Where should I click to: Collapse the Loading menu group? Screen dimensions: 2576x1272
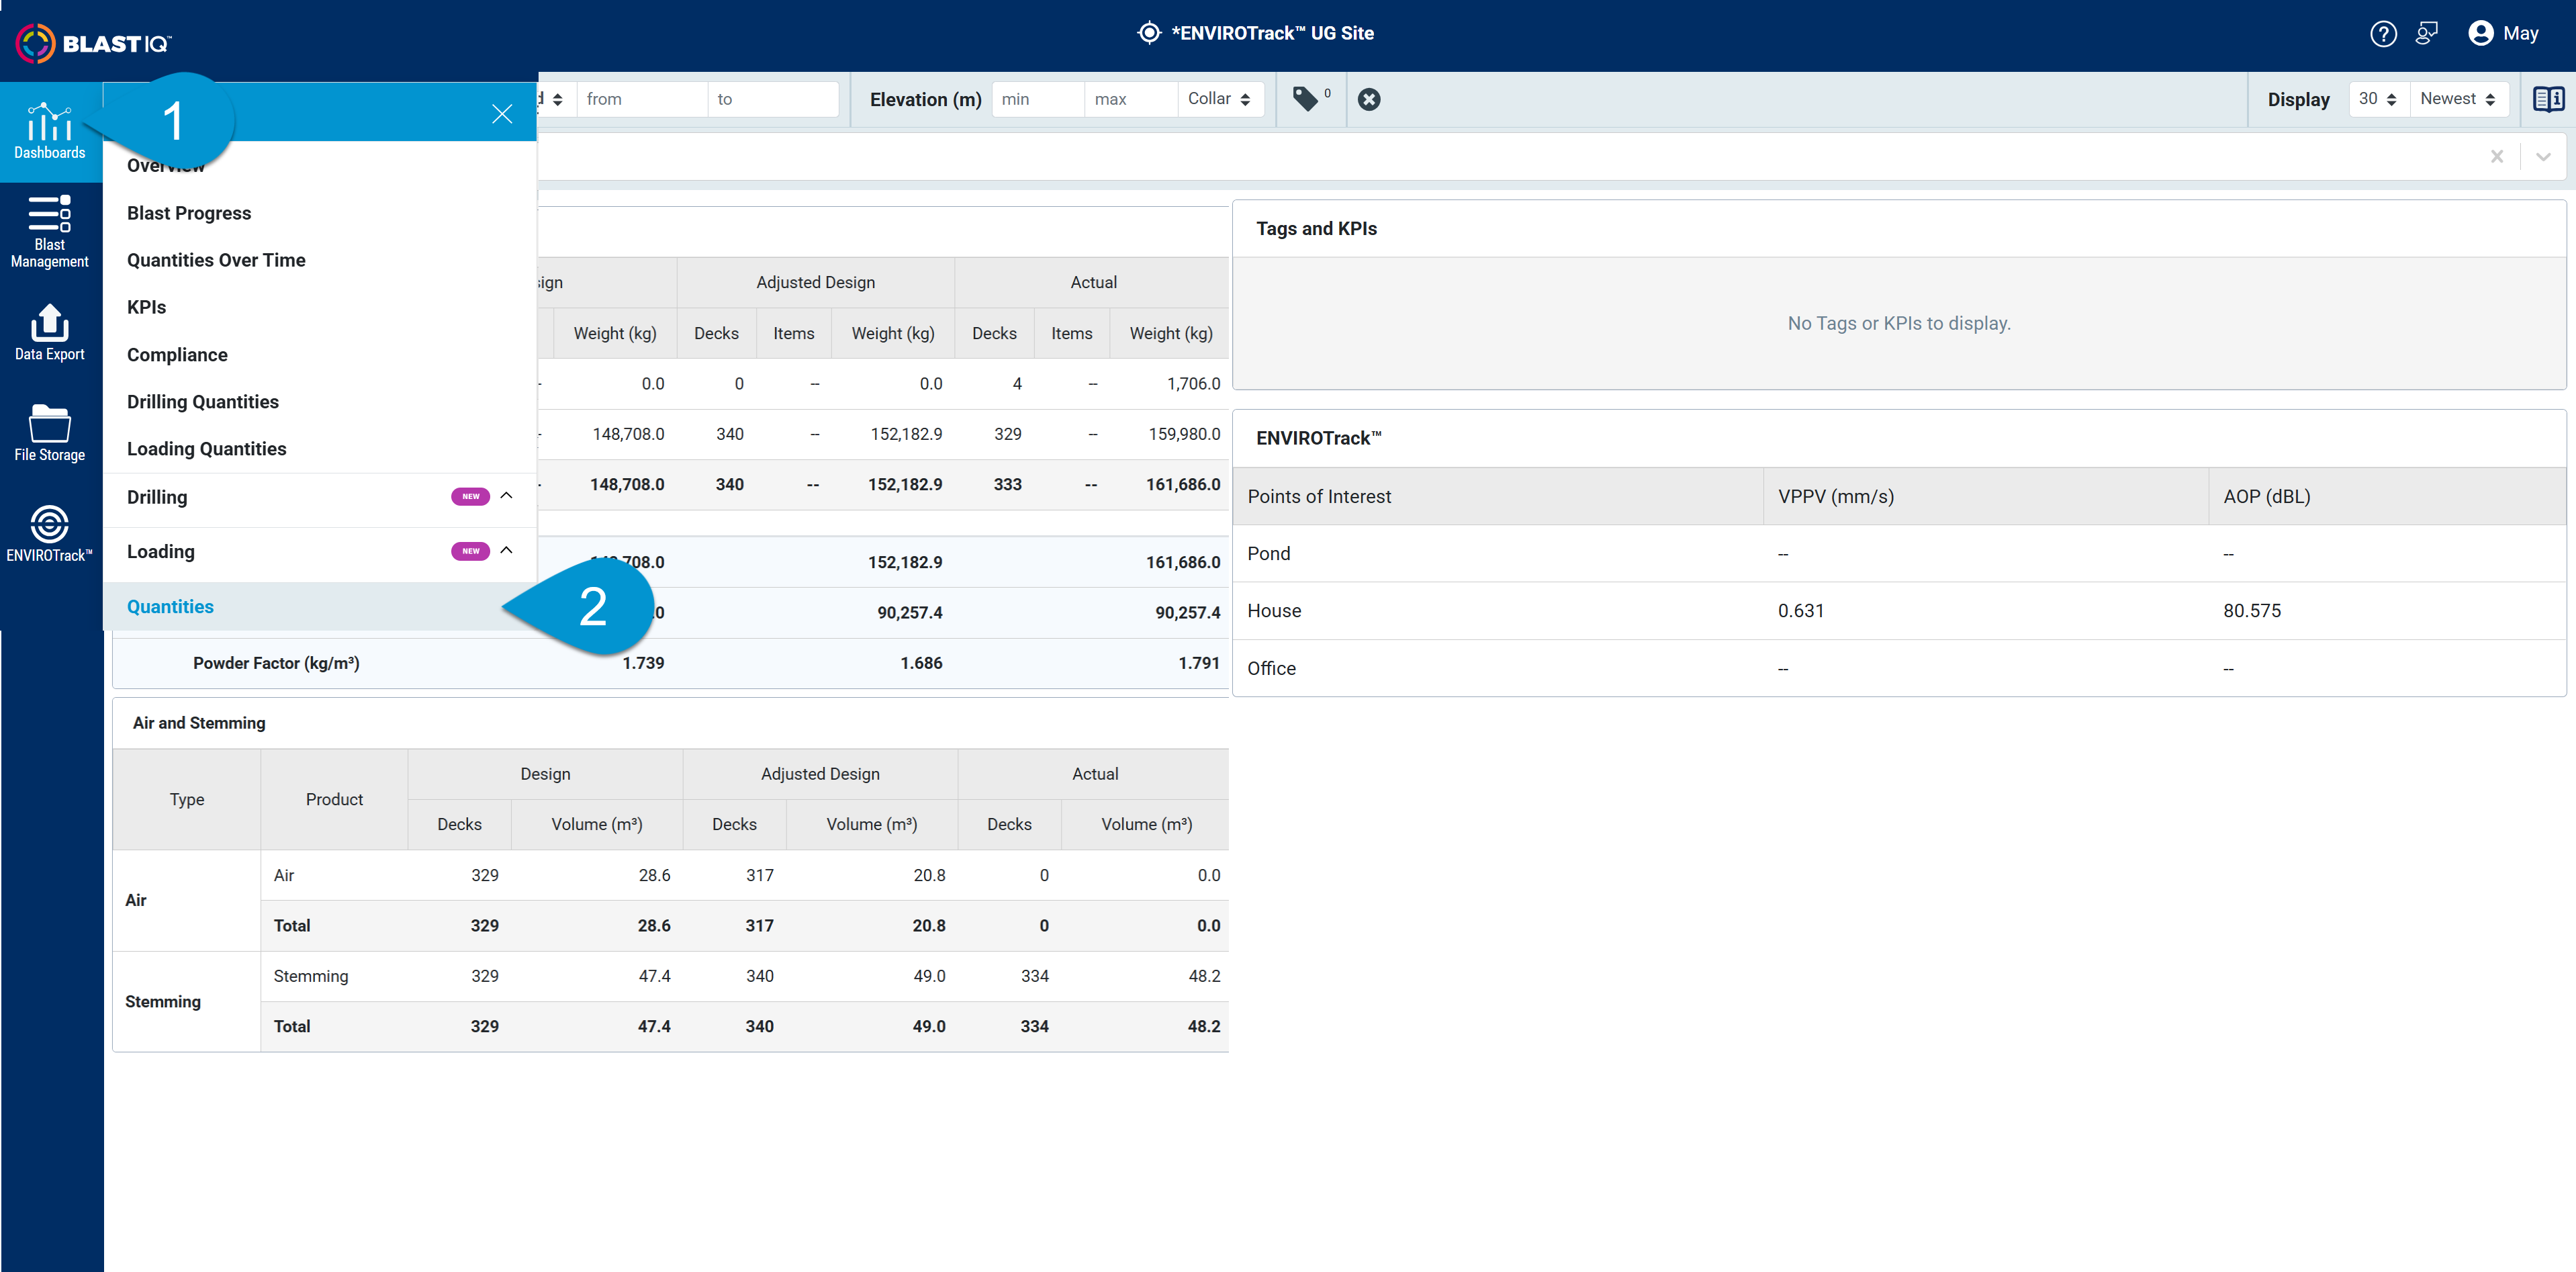(x=507, y=550)
